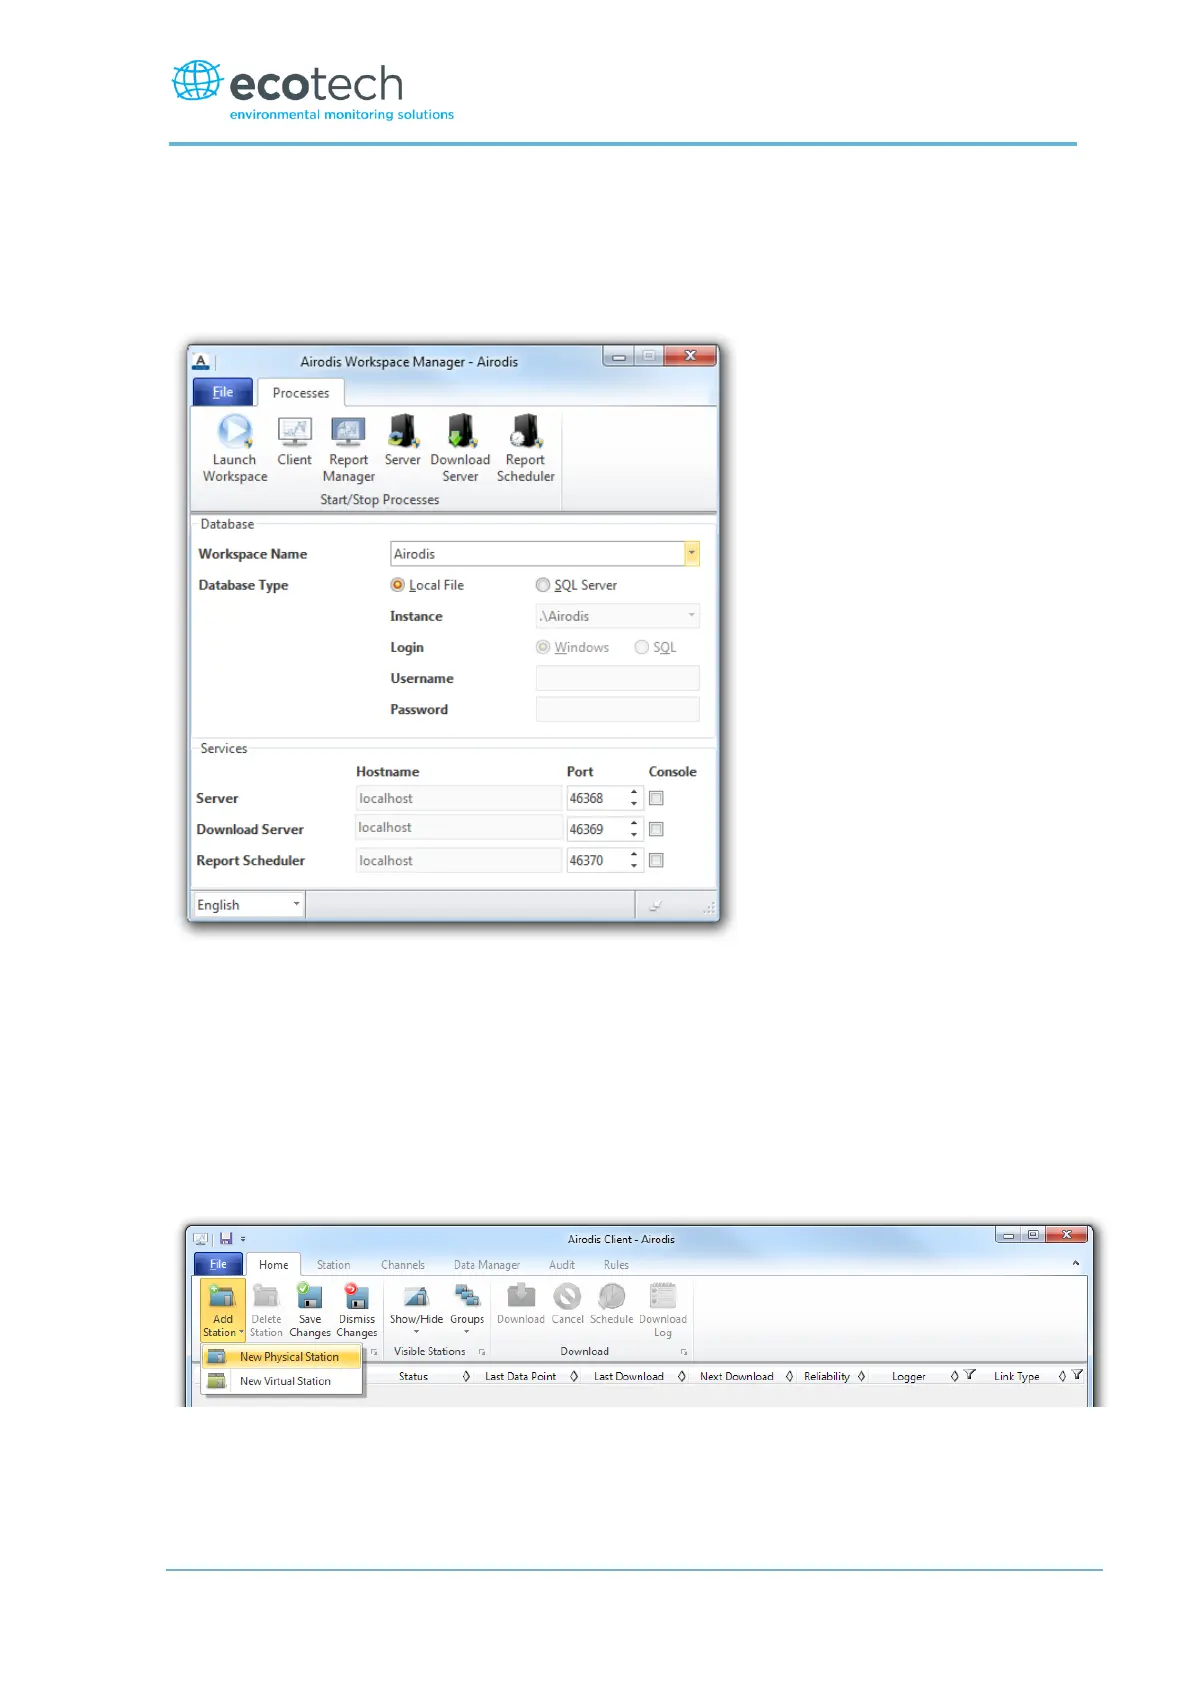Click the Delete Station icon

point(266,1296)
